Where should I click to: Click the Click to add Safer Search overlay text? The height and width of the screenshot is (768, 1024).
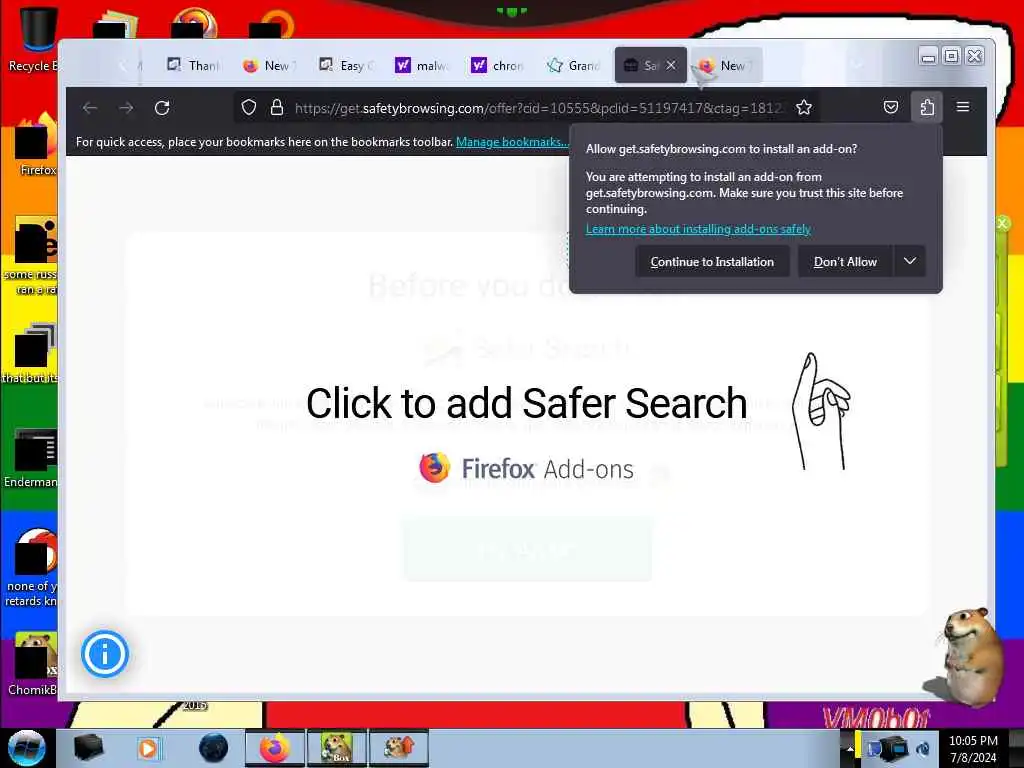tap(526, 403)
